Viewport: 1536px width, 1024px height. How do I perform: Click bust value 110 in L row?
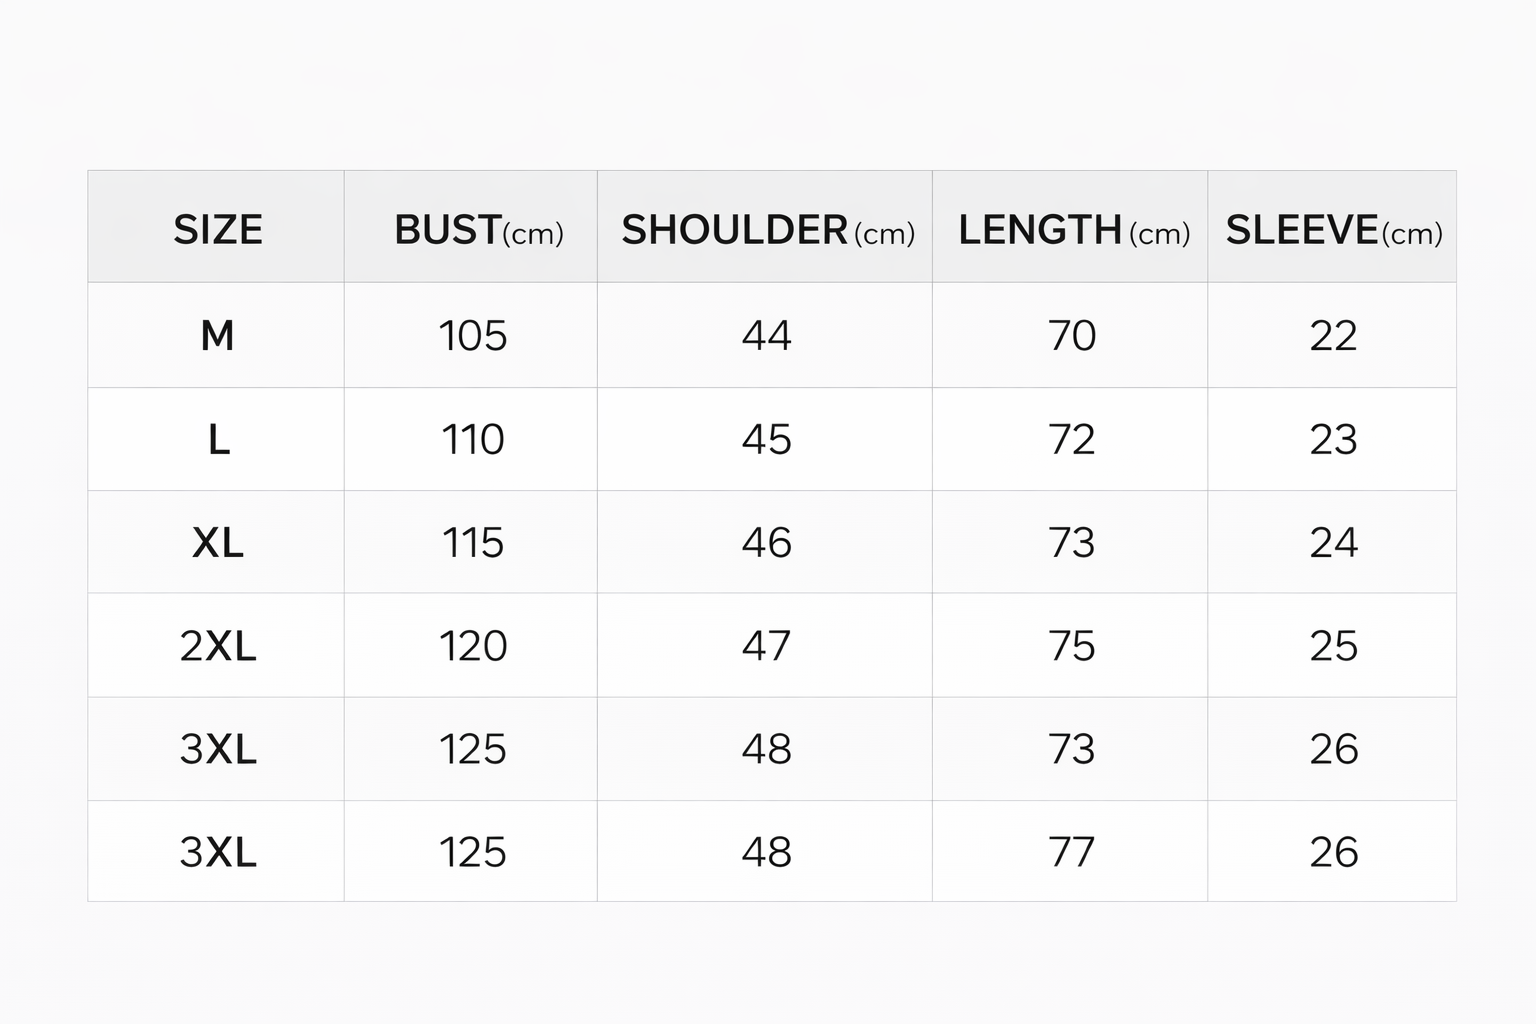473,439
